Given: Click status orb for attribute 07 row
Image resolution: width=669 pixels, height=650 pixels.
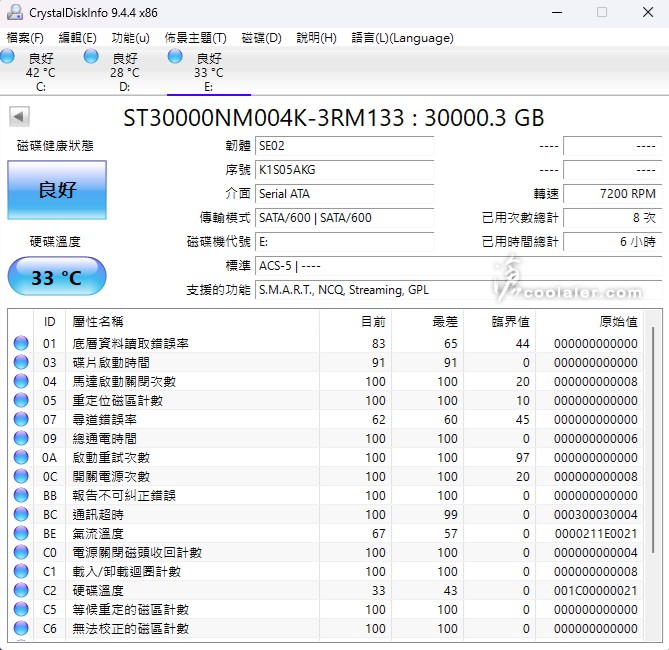Looking at the screenshot, I should click(21, 419).
